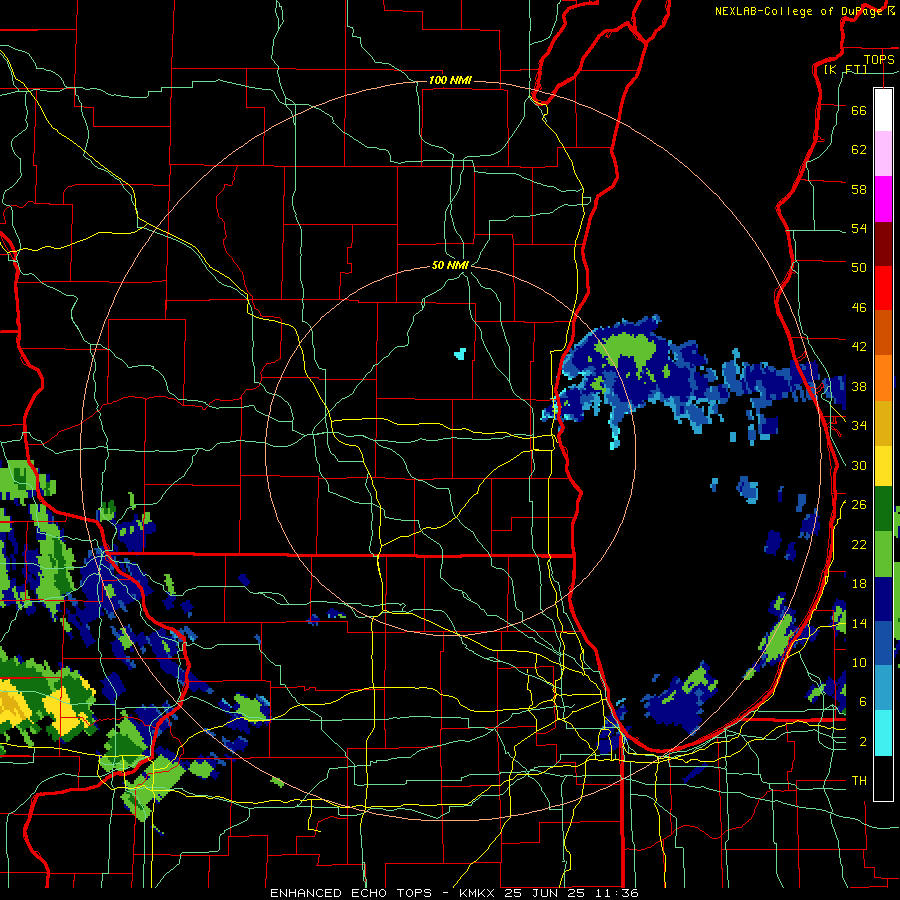Click the '11:36' timestamp
The image size is (900, 900).
click(x=617, y=893)
